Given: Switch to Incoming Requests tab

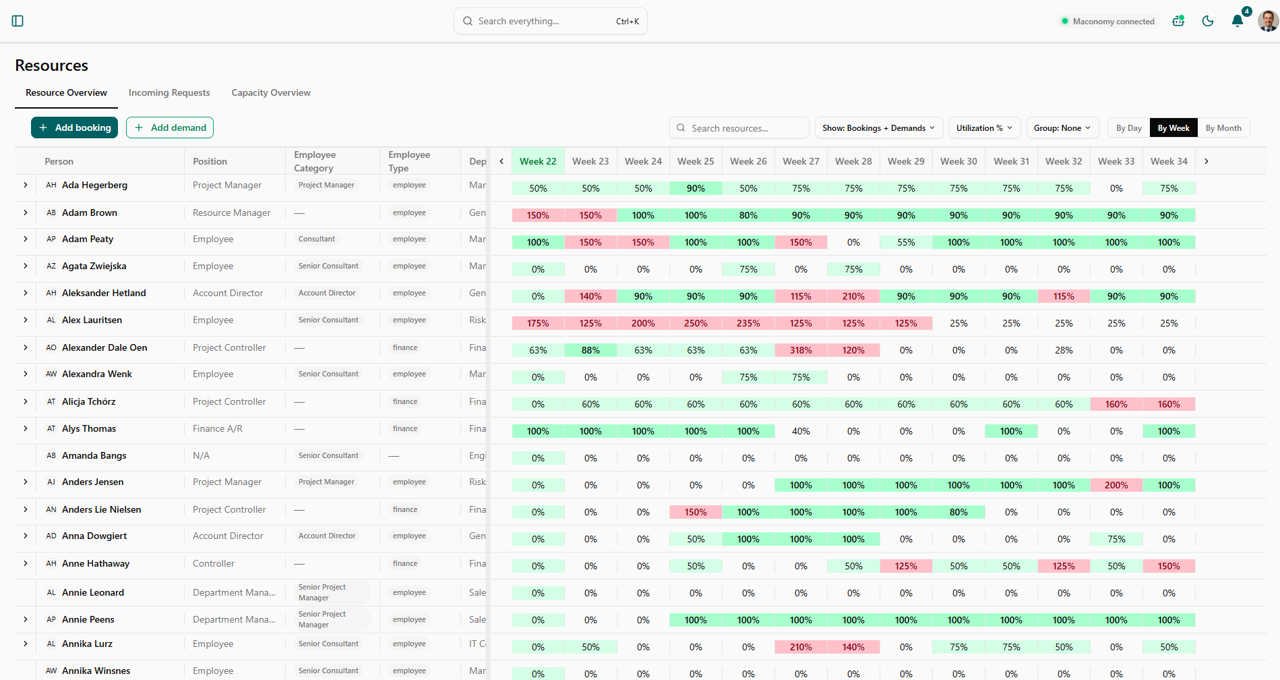Looking at the screenshot, I should 169,93.
